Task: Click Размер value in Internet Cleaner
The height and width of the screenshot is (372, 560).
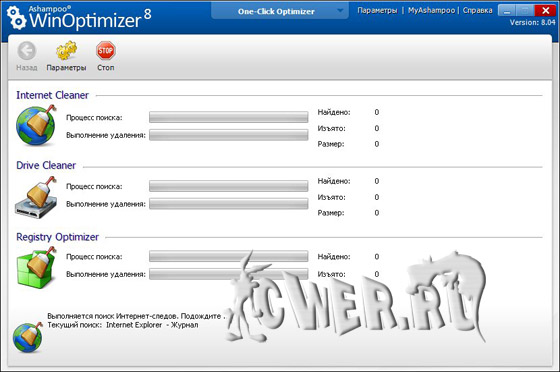Action: click(x=377, y=144)
